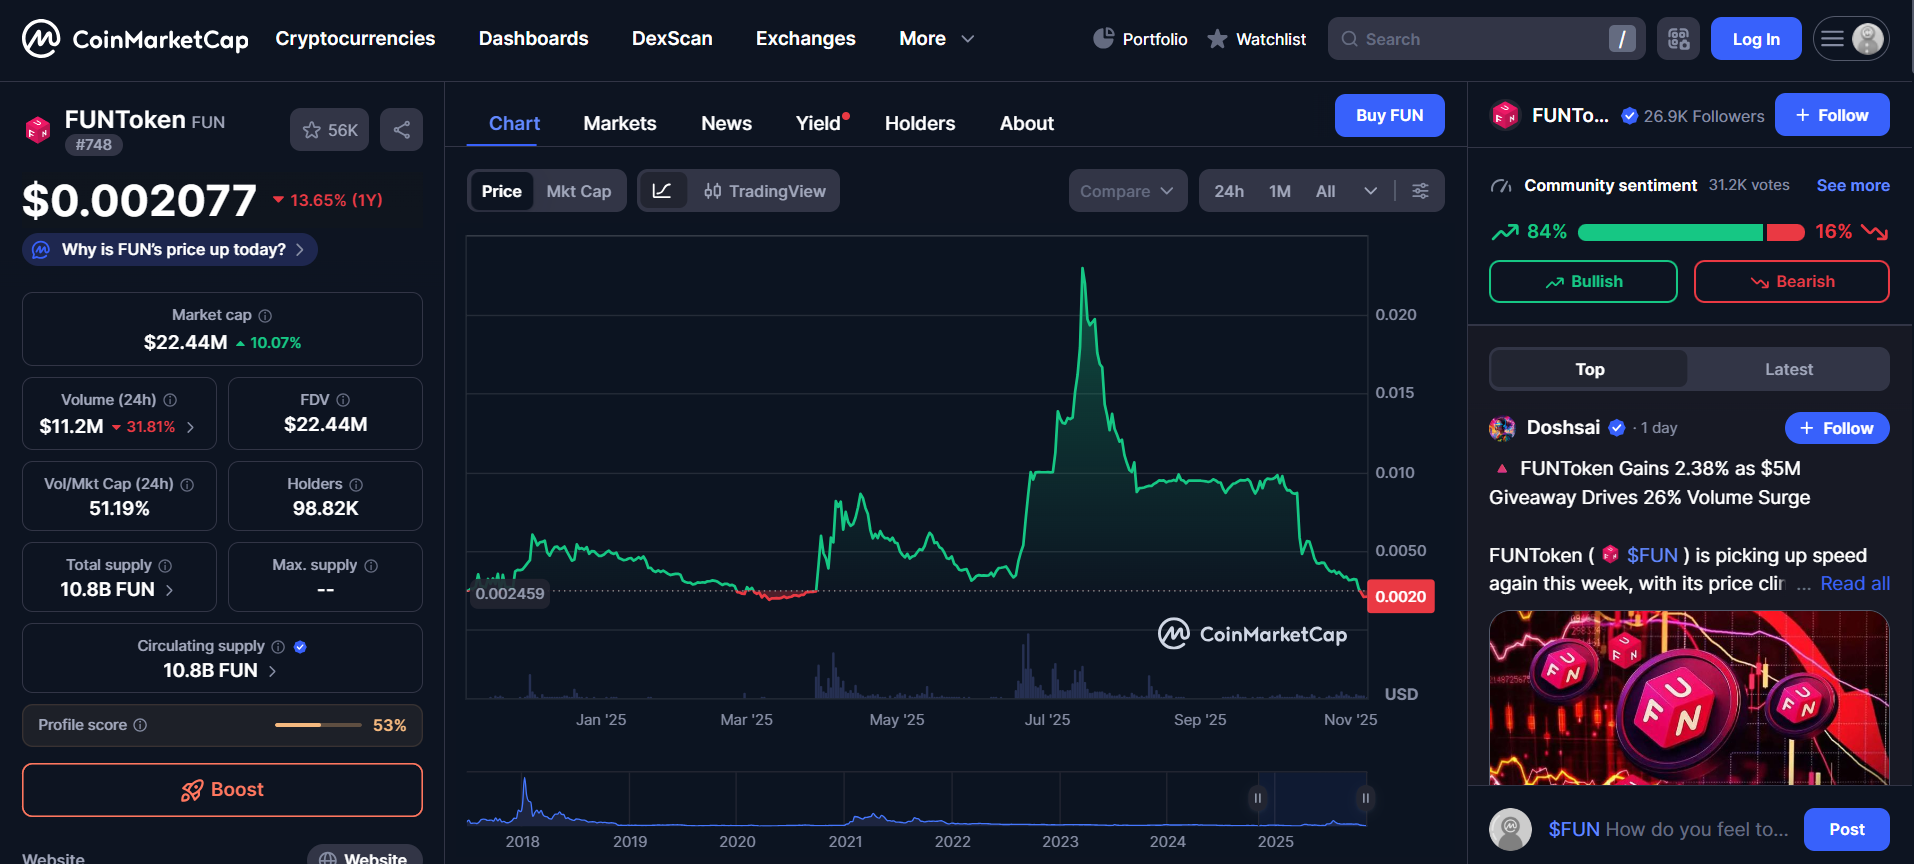Set chart range to 1M
The width and height of the screenshot is (1914, 864).
click(x=1280, y=191)
